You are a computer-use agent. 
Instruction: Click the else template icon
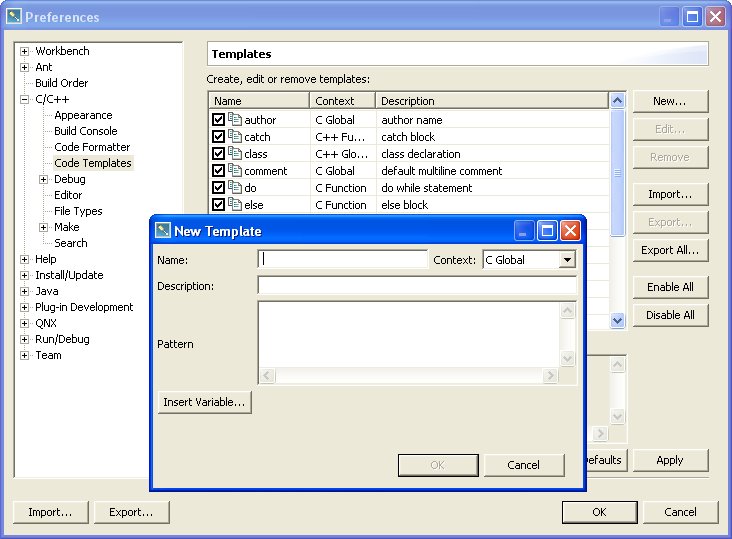tap(235, 205)
